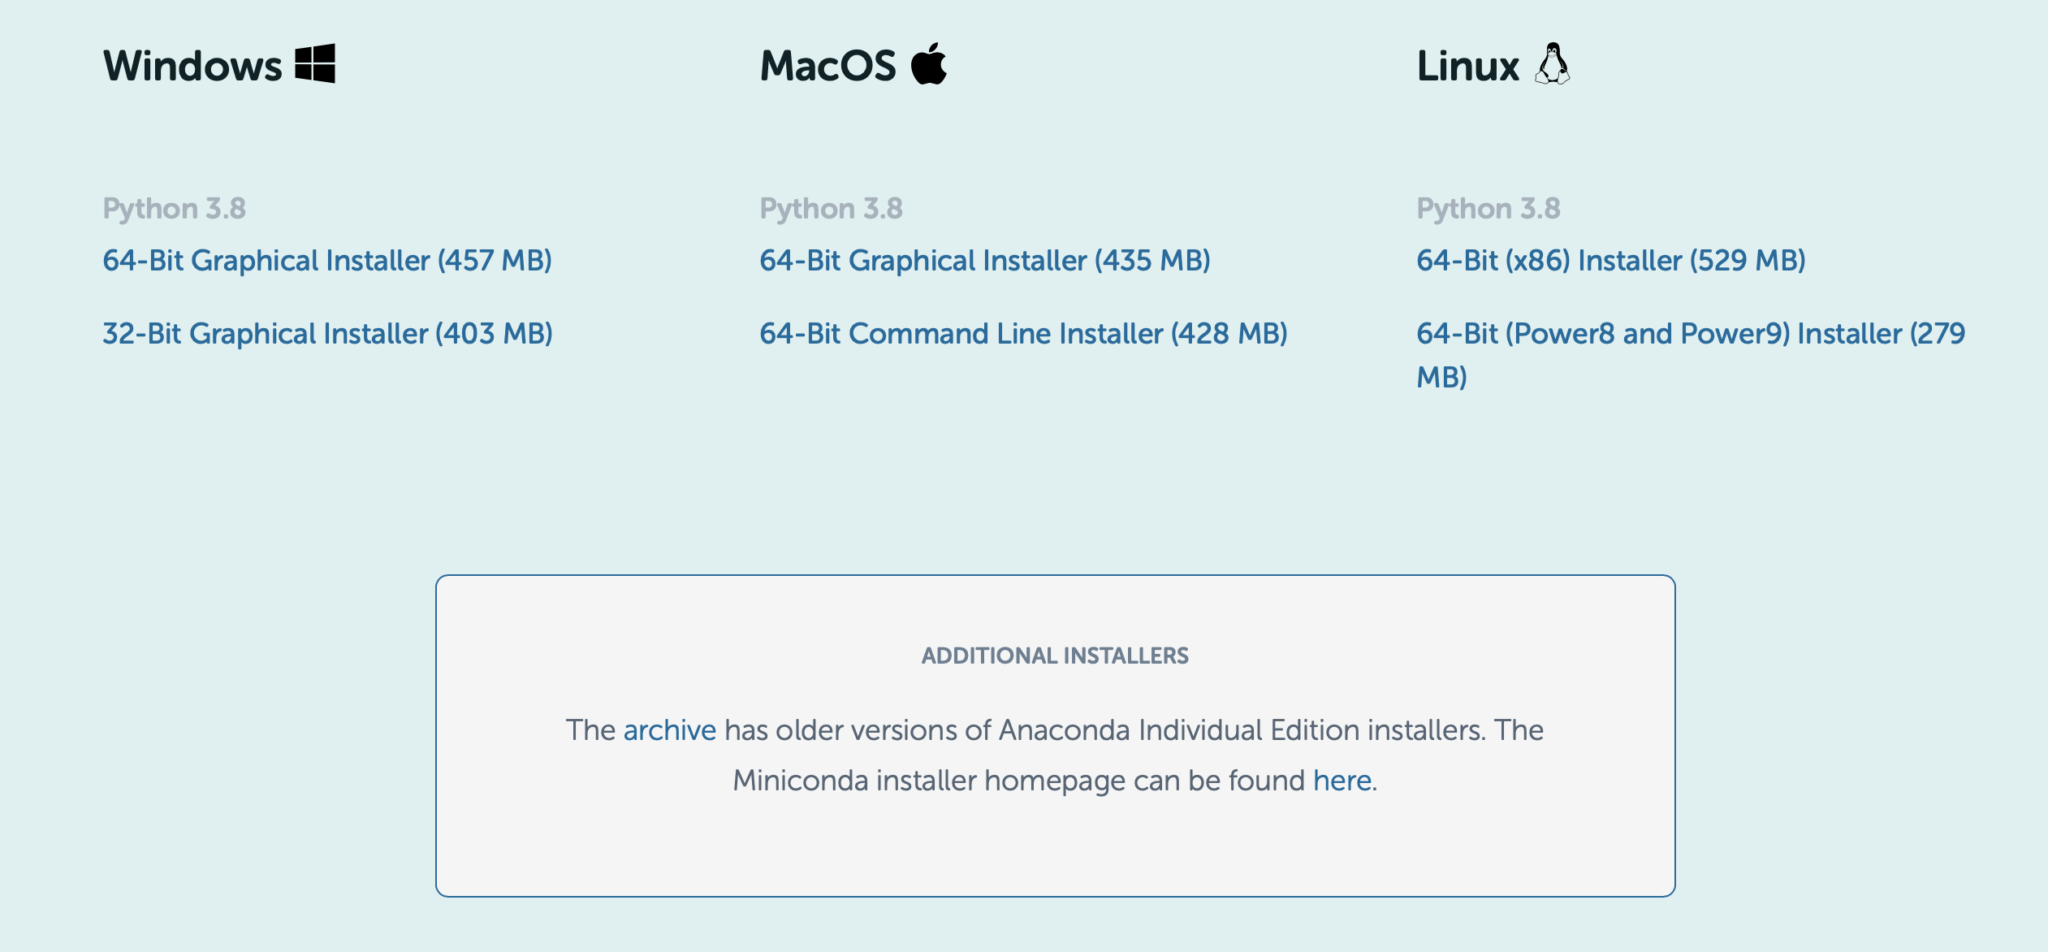Download the MacOS 64-Bit Command Line Installer
2048x952 pixels.
pos(1023,334)
